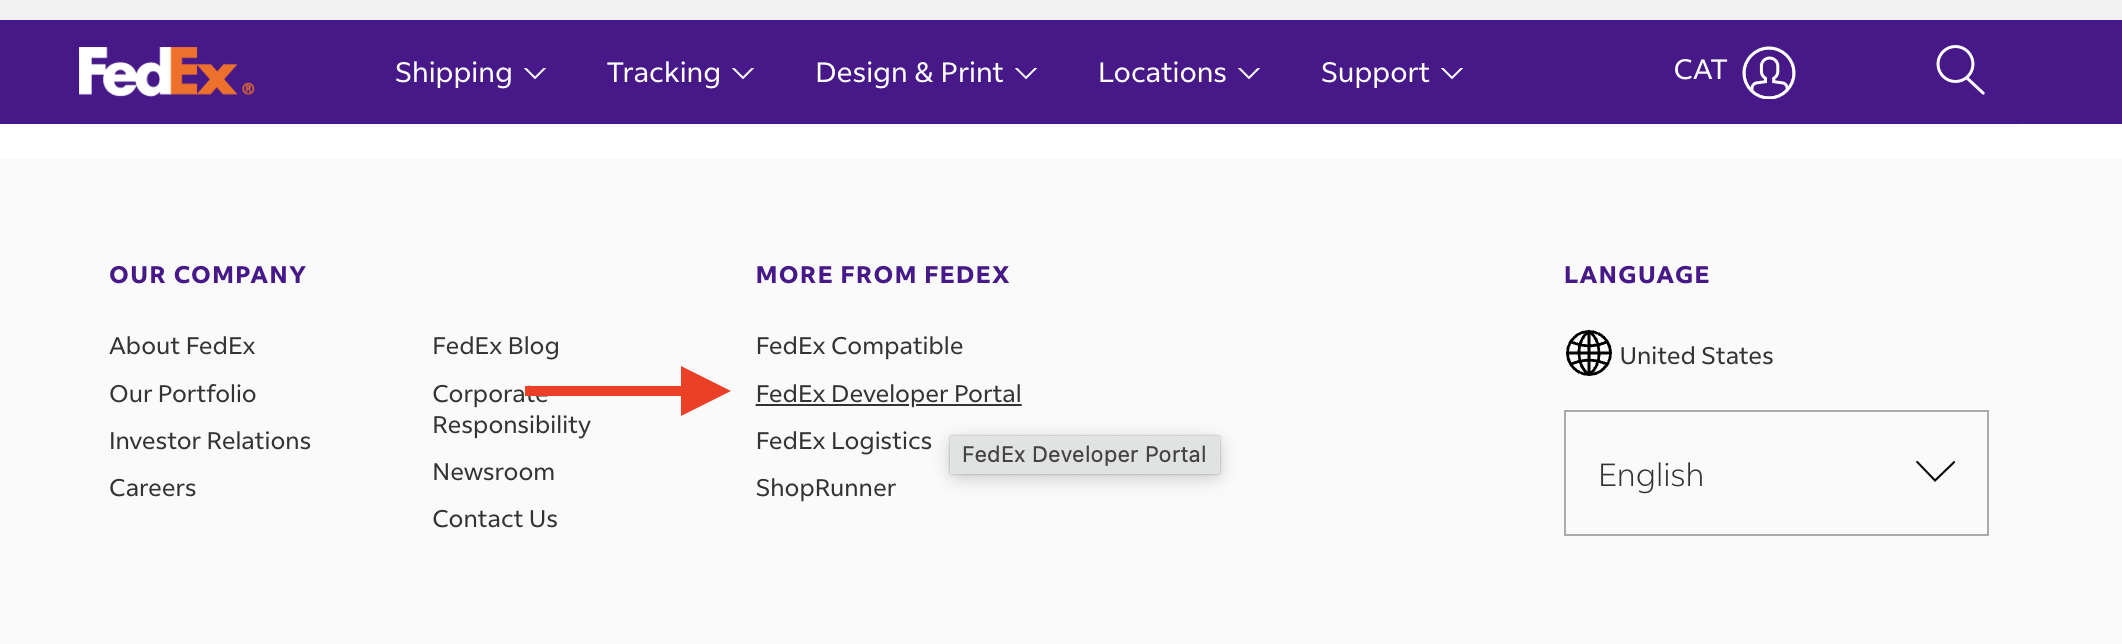Open the FedEx Blog link
Viewport: 2122px width, 644px height.
click(x=495, y=346)
